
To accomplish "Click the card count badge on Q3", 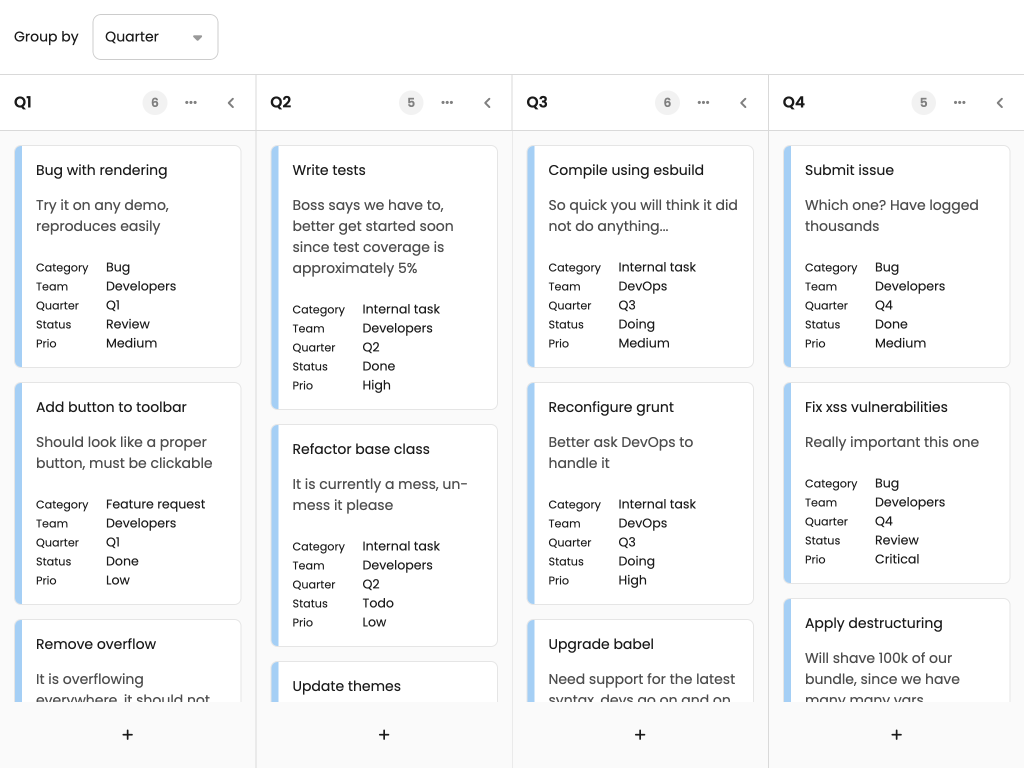I will point(667,102).
